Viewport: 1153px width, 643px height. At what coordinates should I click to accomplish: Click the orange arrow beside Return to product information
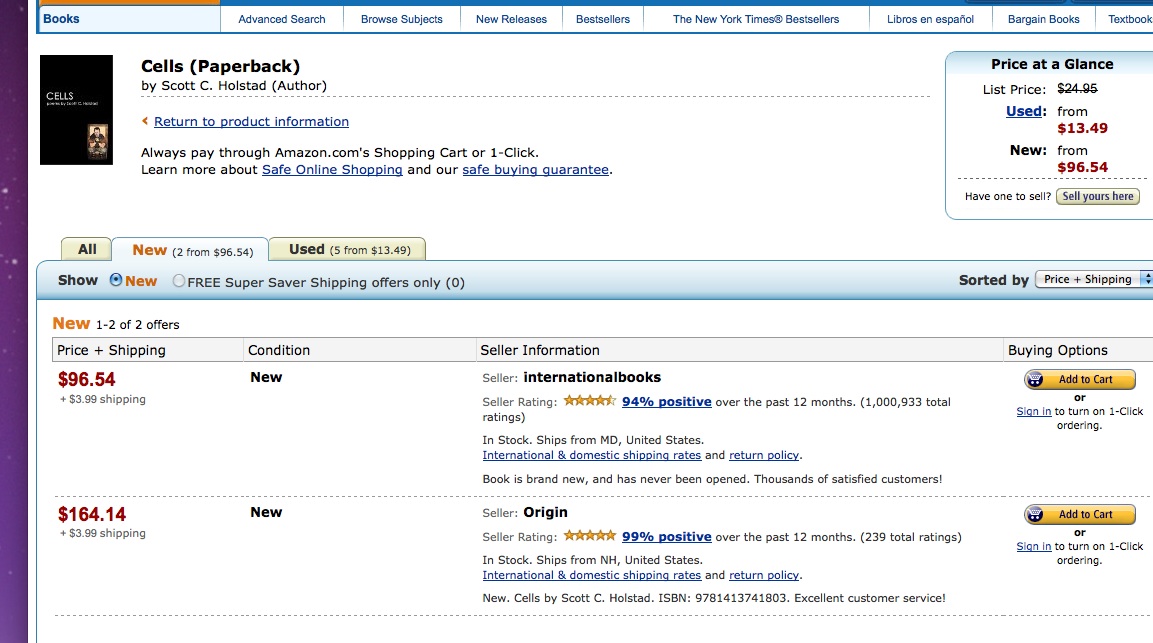tap(145, 121)
